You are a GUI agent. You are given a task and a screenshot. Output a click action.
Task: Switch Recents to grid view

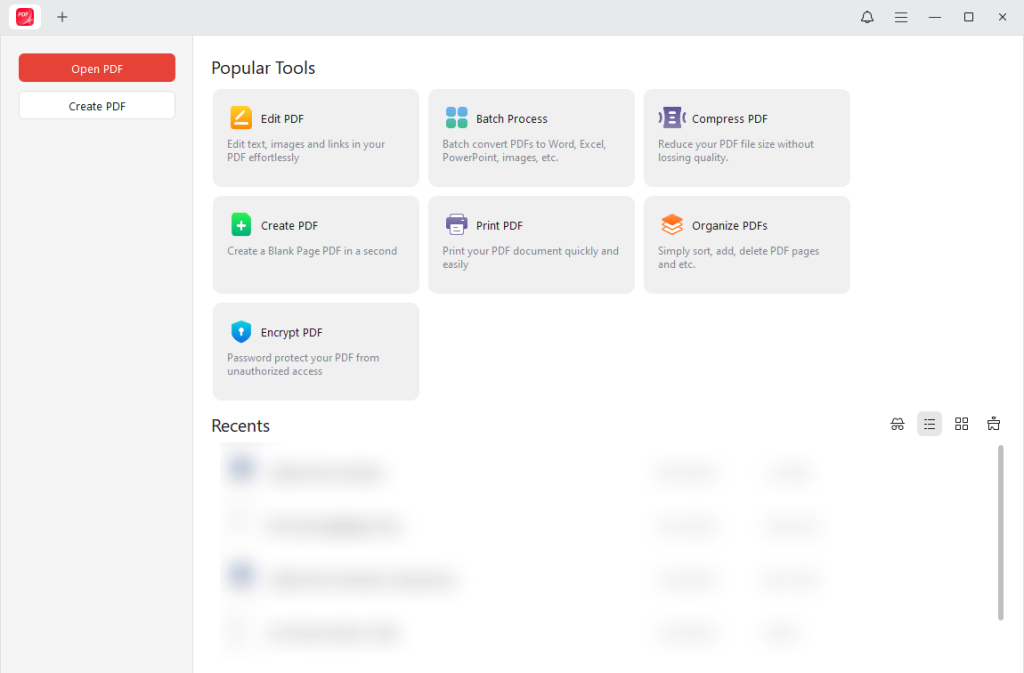[961, 423]
